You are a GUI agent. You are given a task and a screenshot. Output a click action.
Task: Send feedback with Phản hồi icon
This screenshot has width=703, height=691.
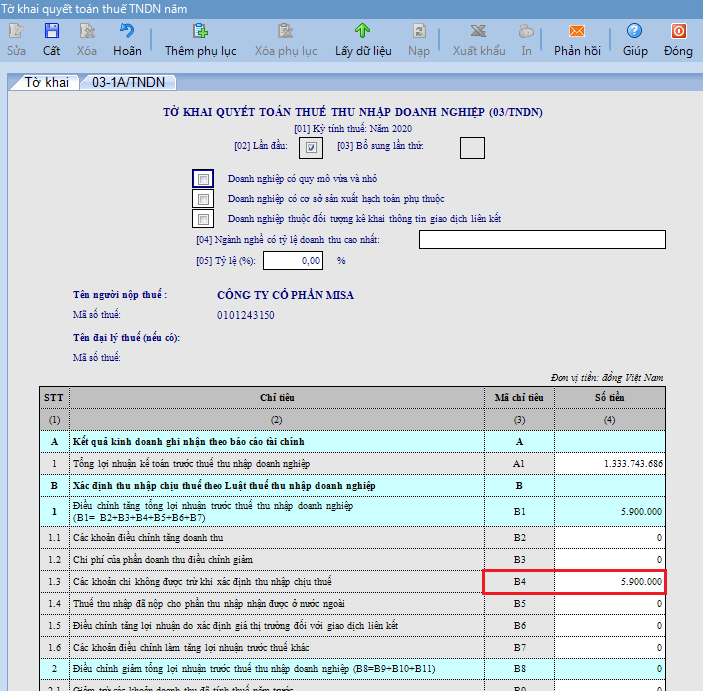(577, 31)
